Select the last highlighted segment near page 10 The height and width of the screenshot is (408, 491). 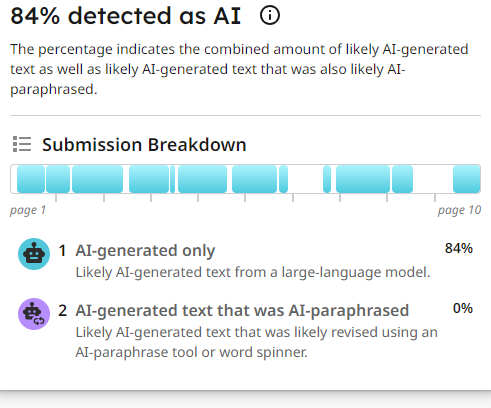tap(466, 179)
